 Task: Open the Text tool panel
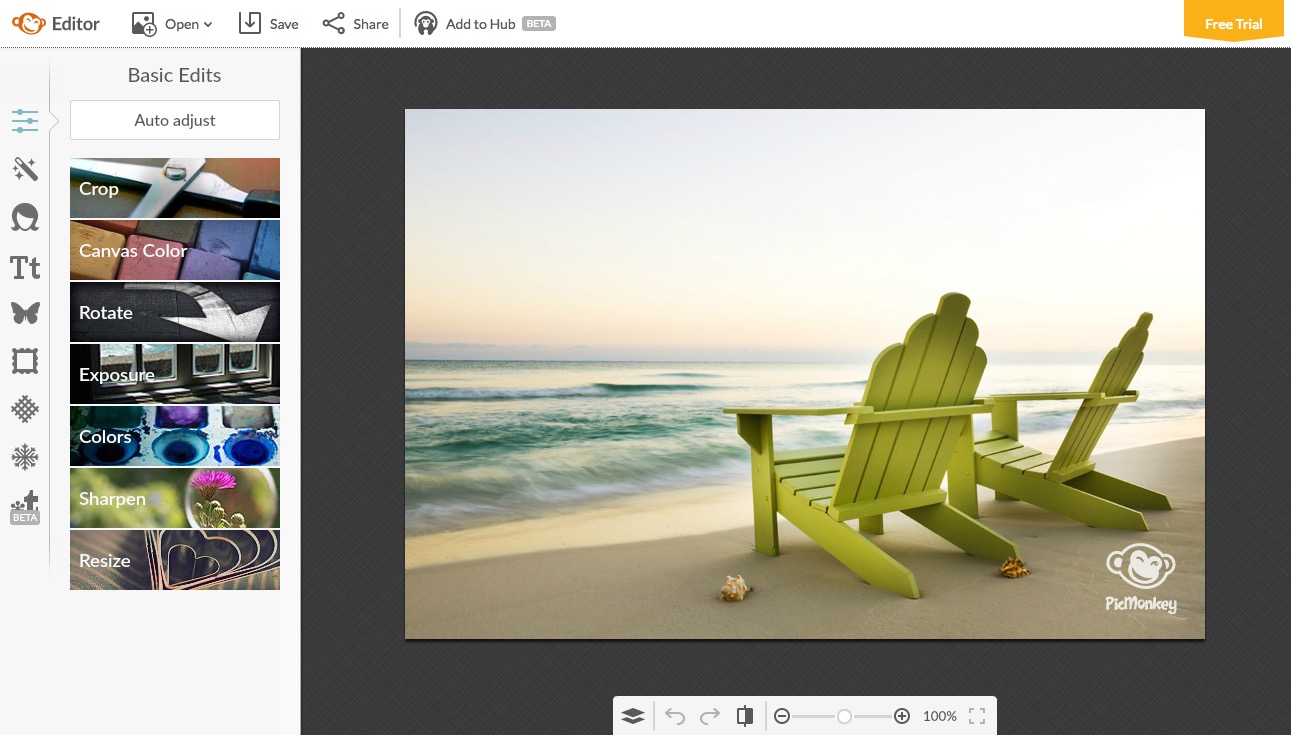point(25,267)
